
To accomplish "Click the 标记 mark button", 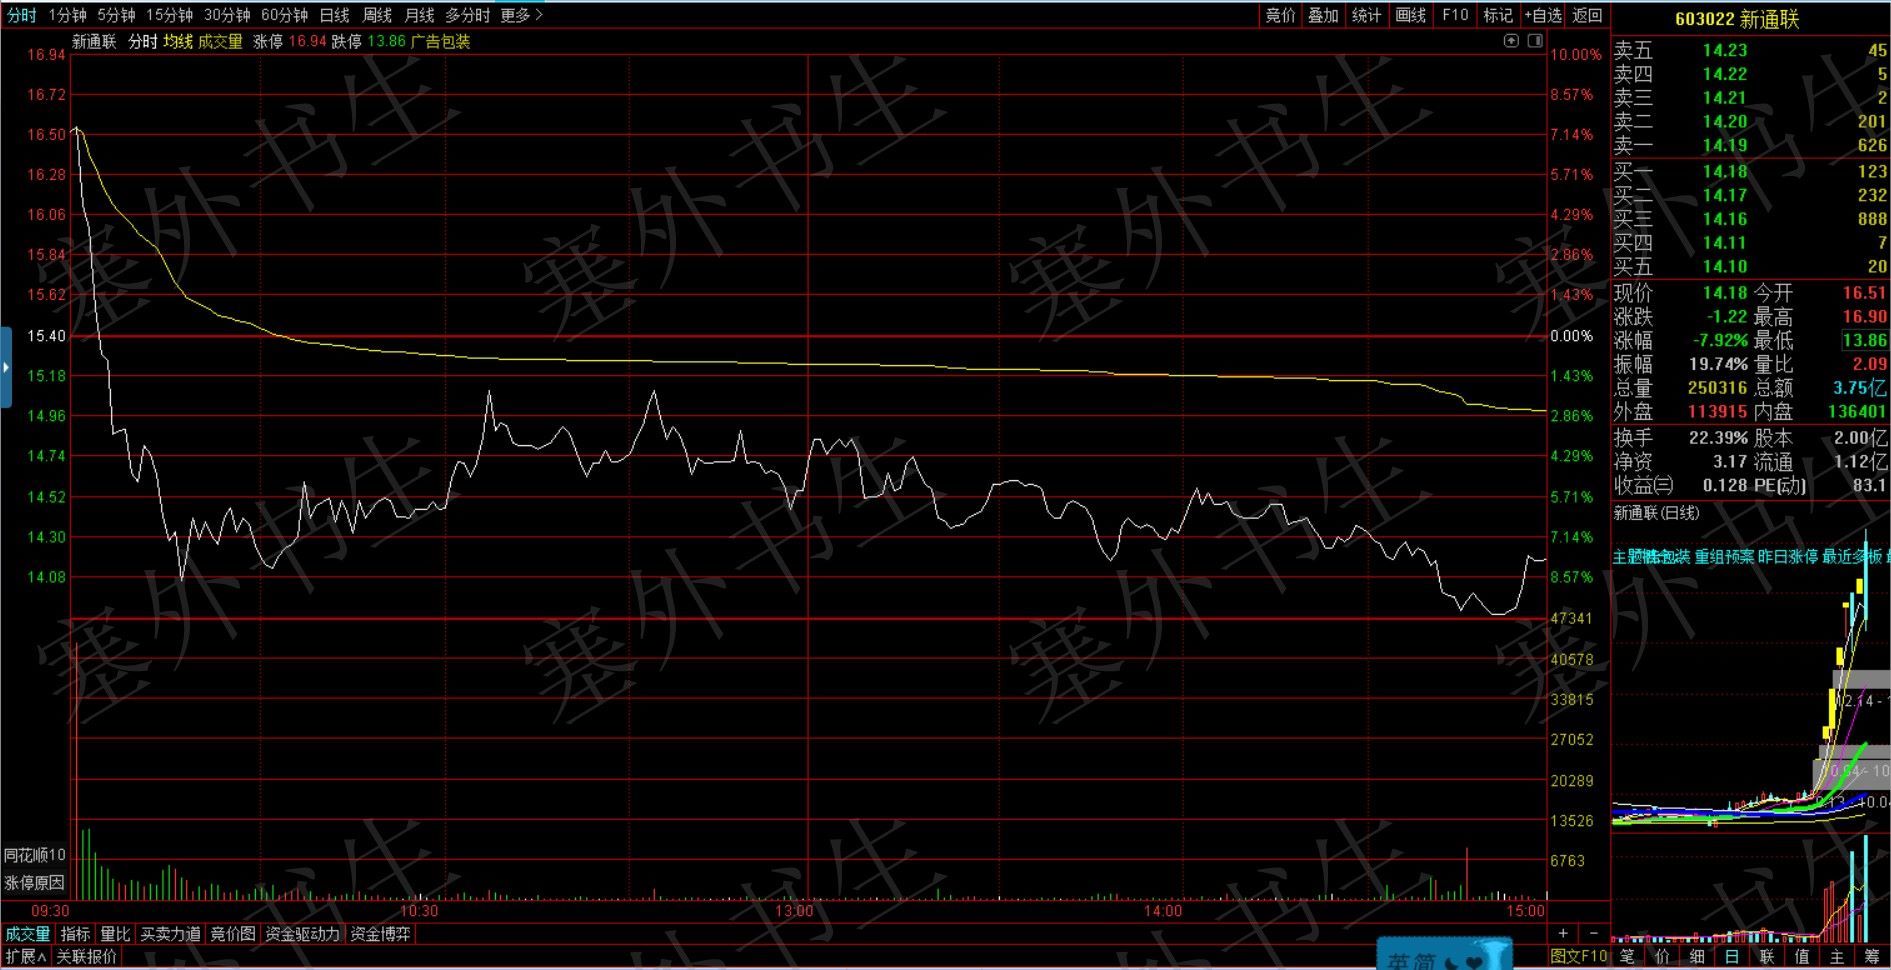I will tap(1498, 15).
